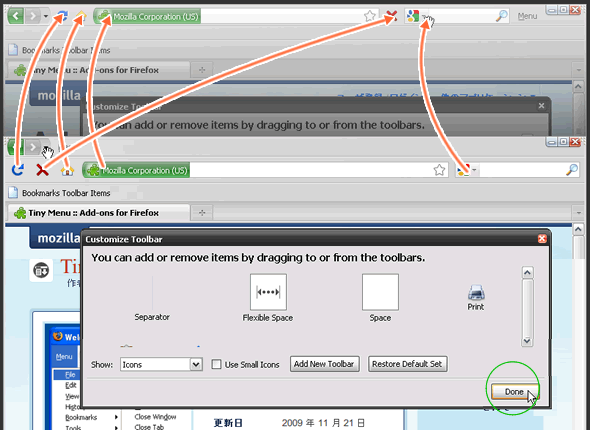Click the Google search engine icon in the top window
The height and width of the screenshot is (430, 590).
413,16
